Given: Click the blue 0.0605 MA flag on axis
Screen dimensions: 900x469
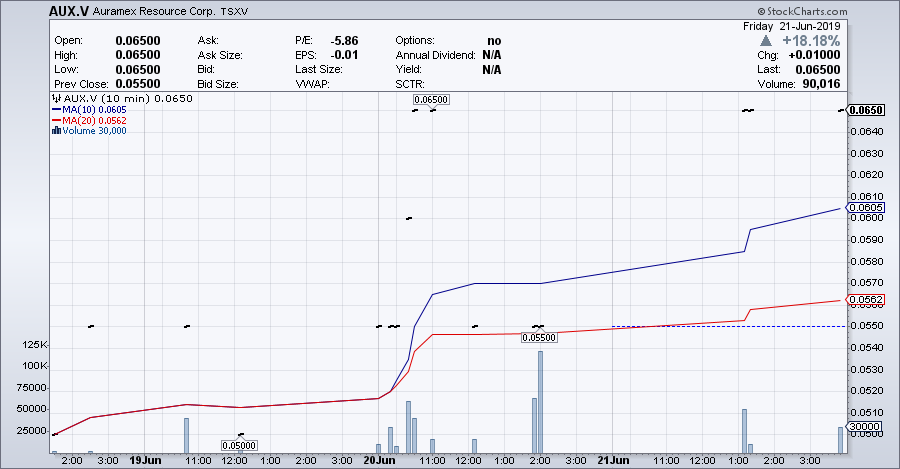Looking at the screenshot, I should [x=866, y=207].
